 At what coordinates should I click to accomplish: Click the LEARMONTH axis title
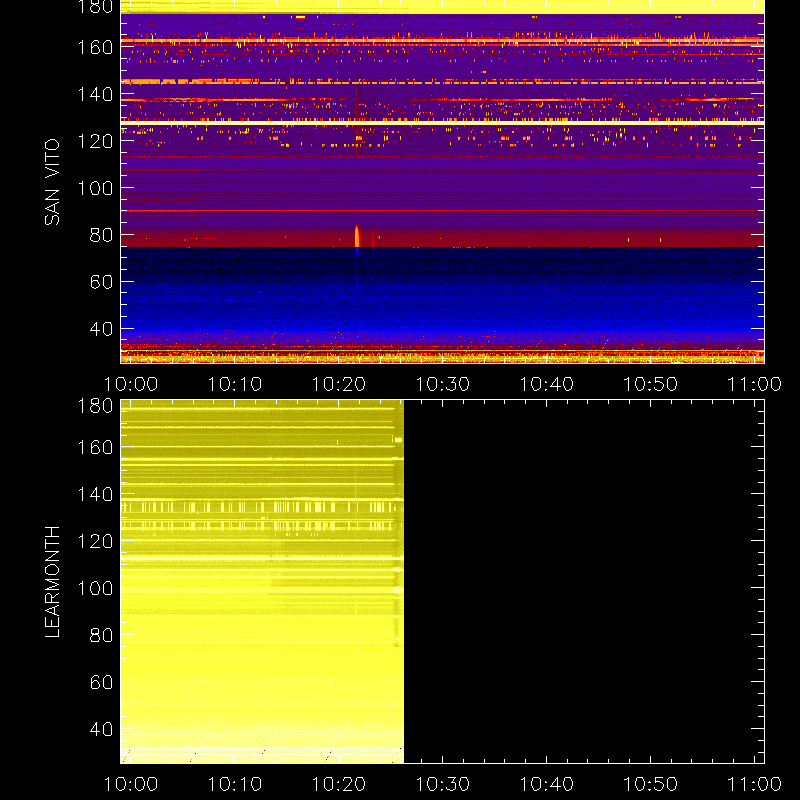point(52,582)
